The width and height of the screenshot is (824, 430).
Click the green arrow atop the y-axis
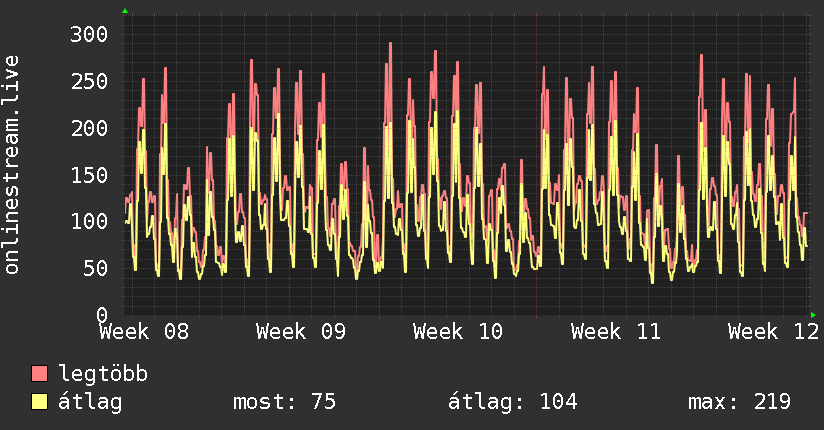tap(125, 11)
